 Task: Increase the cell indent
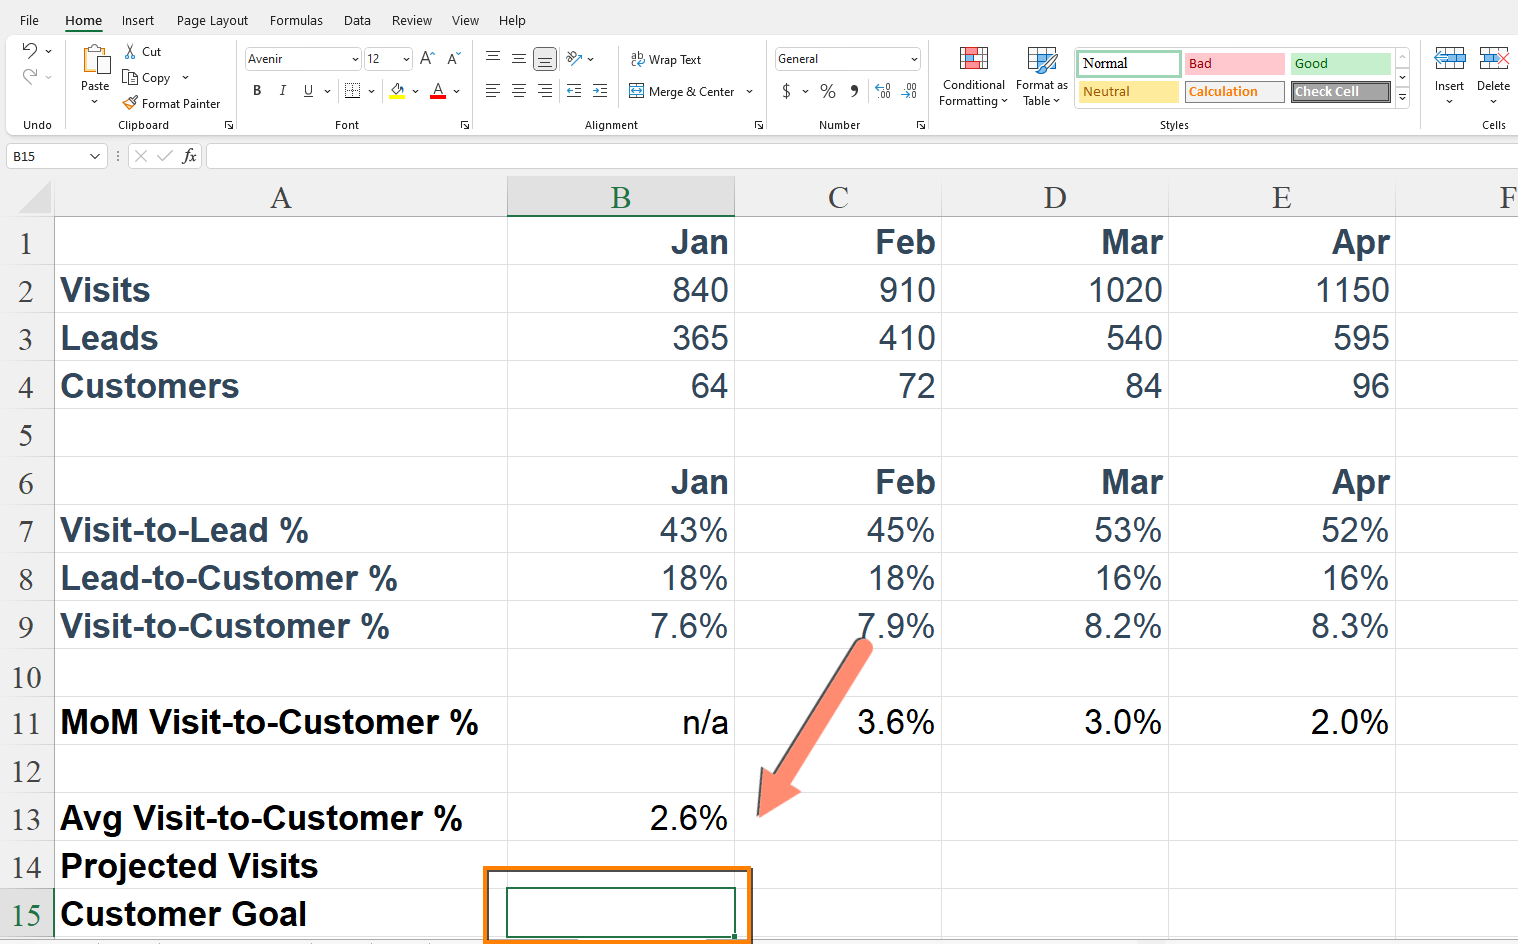[600, 91]
